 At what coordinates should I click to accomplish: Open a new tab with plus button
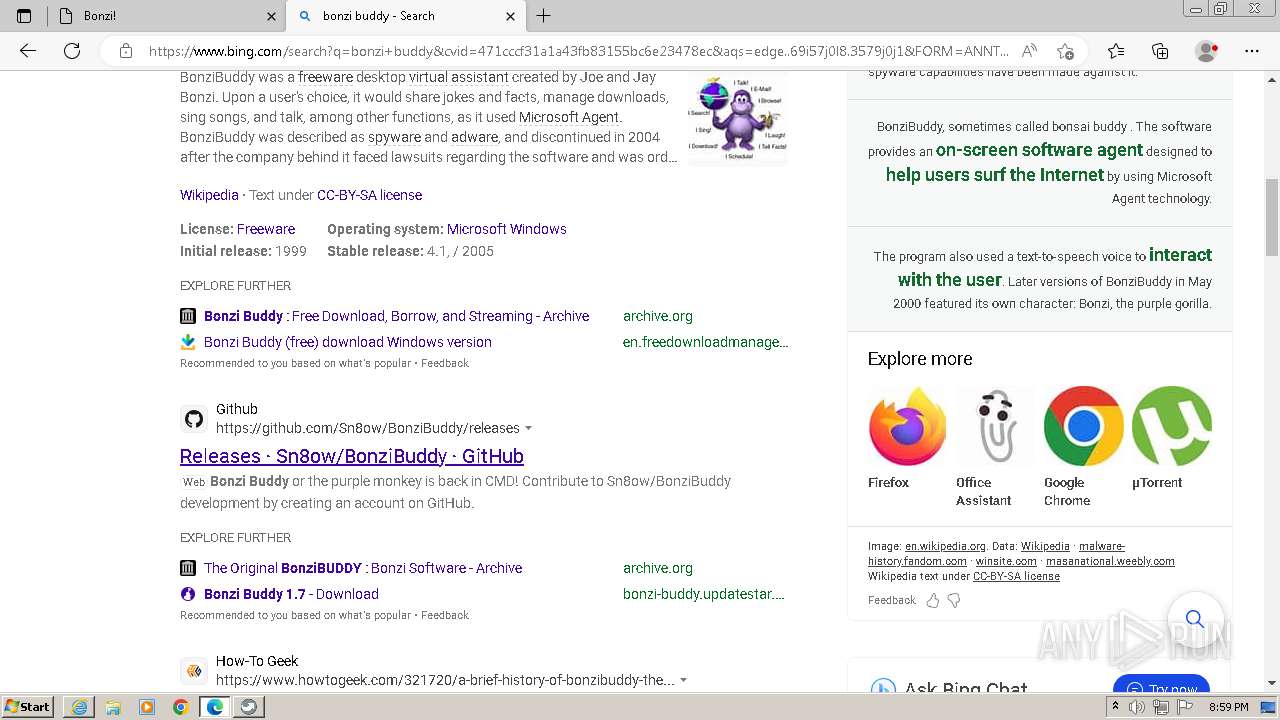click(544, 16)
